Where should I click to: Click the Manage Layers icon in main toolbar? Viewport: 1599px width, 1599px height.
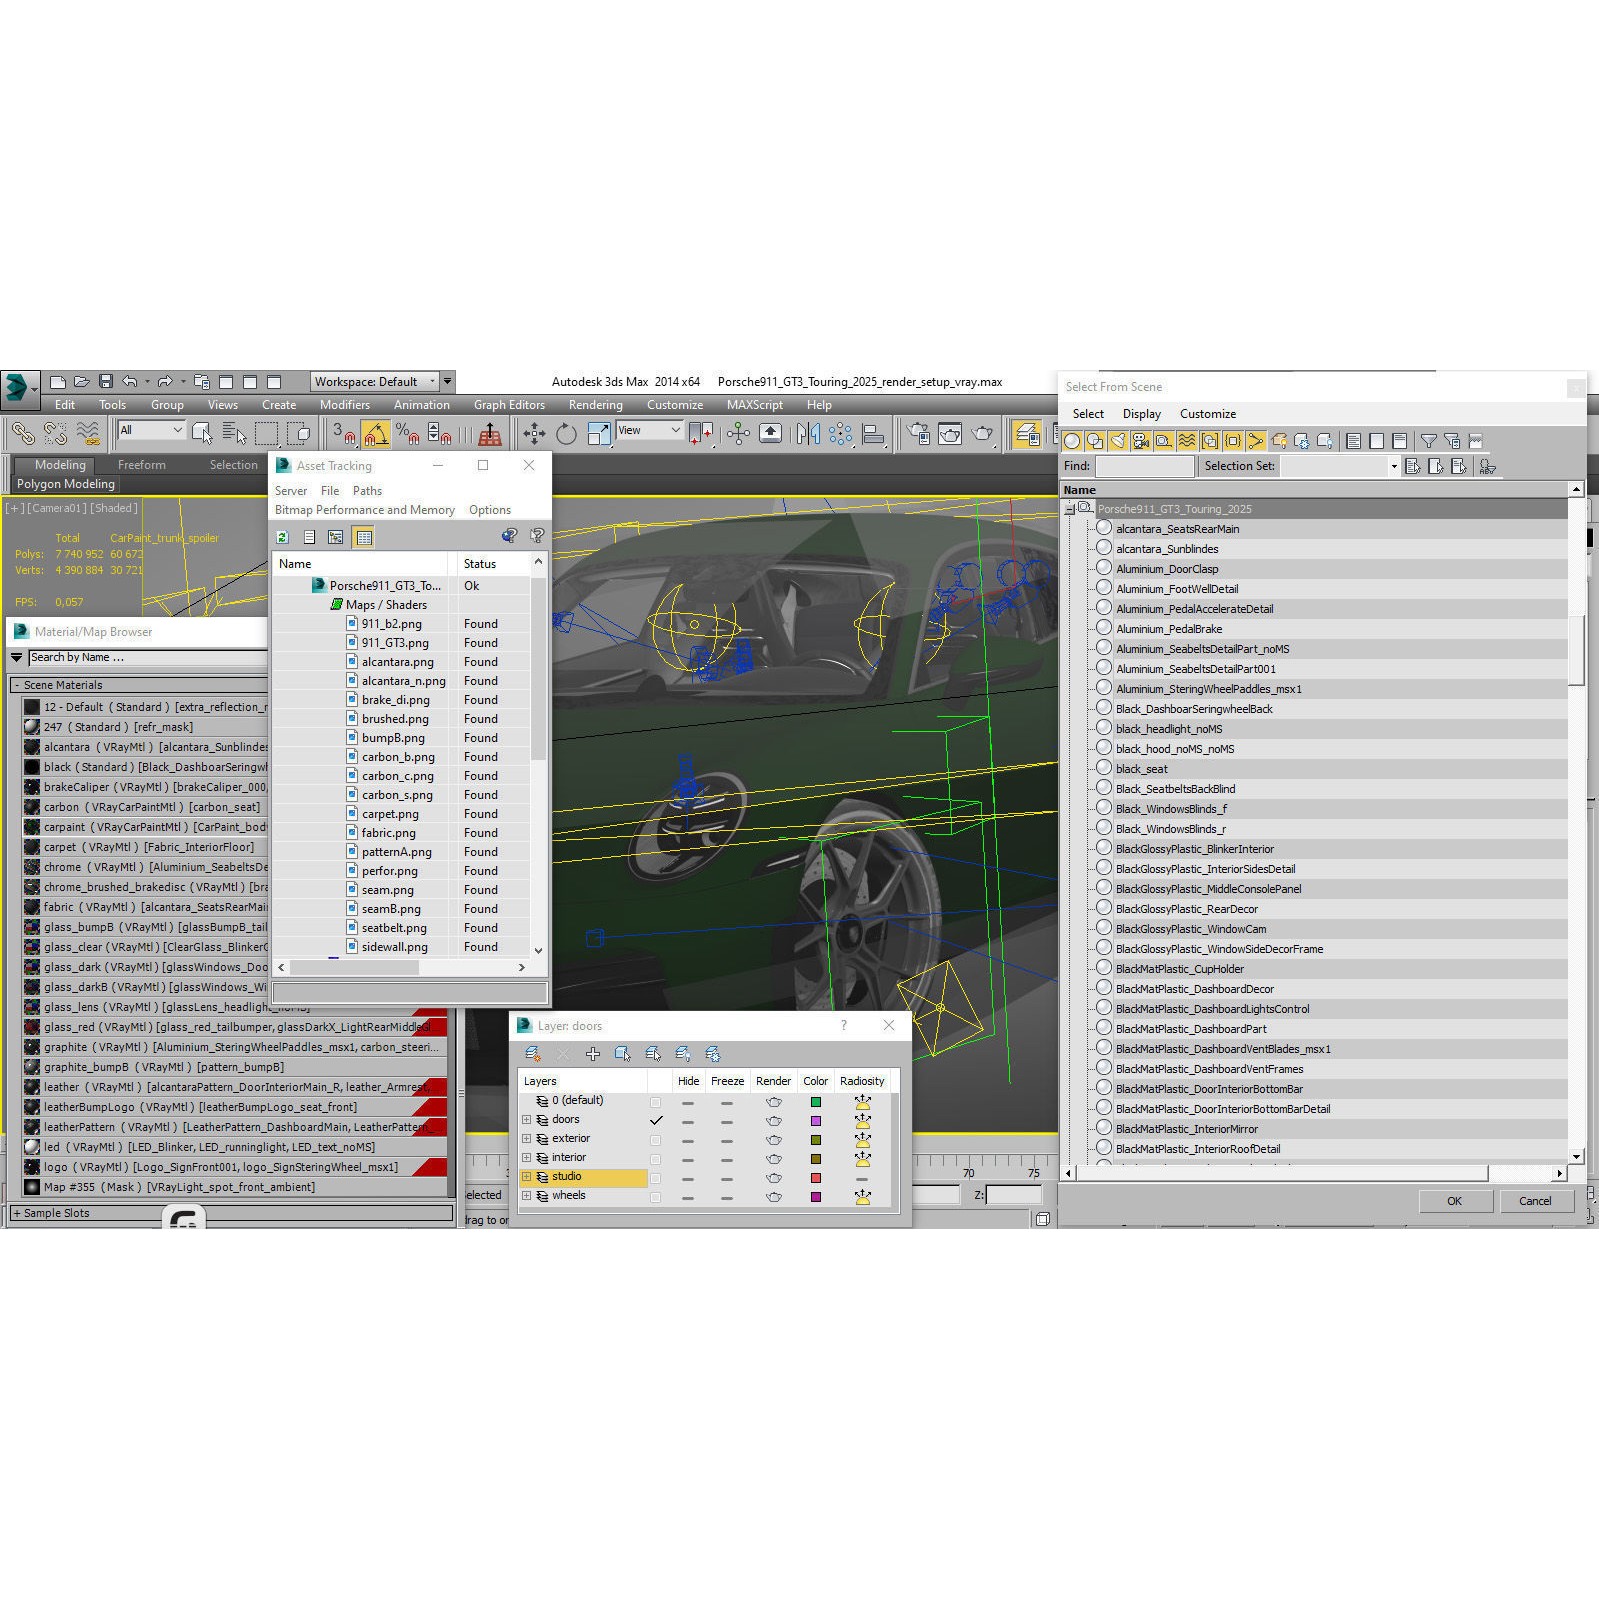click(1027, 433)
